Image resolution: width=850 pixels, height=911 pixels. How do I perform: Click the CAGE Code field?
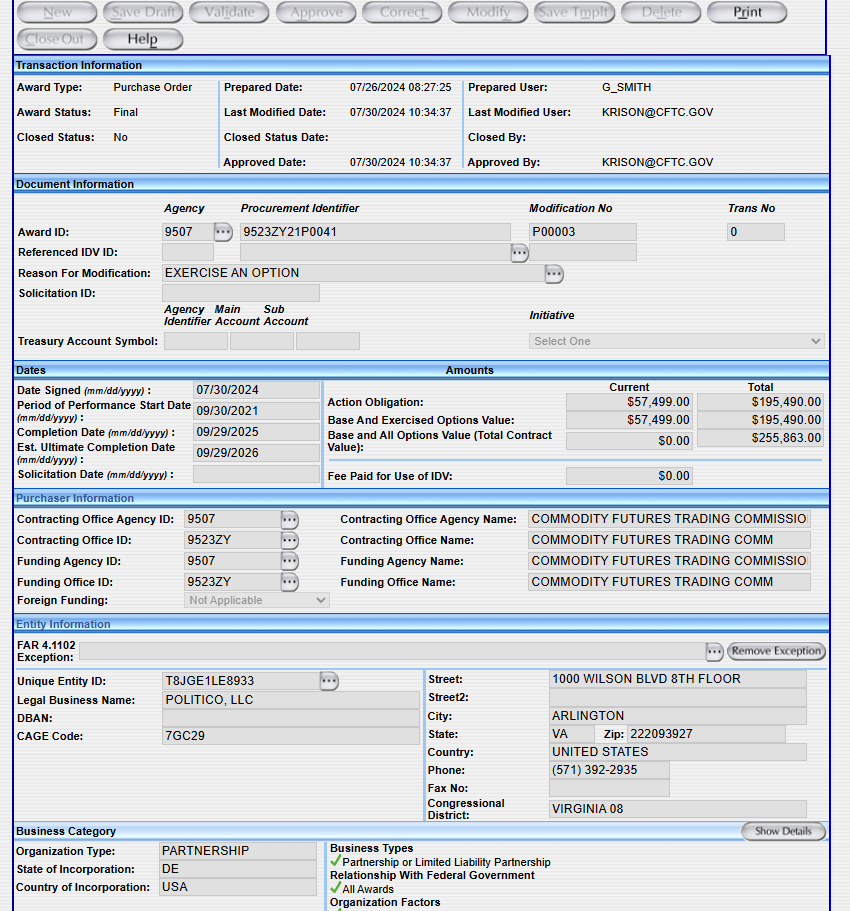[x=291, y=736]
